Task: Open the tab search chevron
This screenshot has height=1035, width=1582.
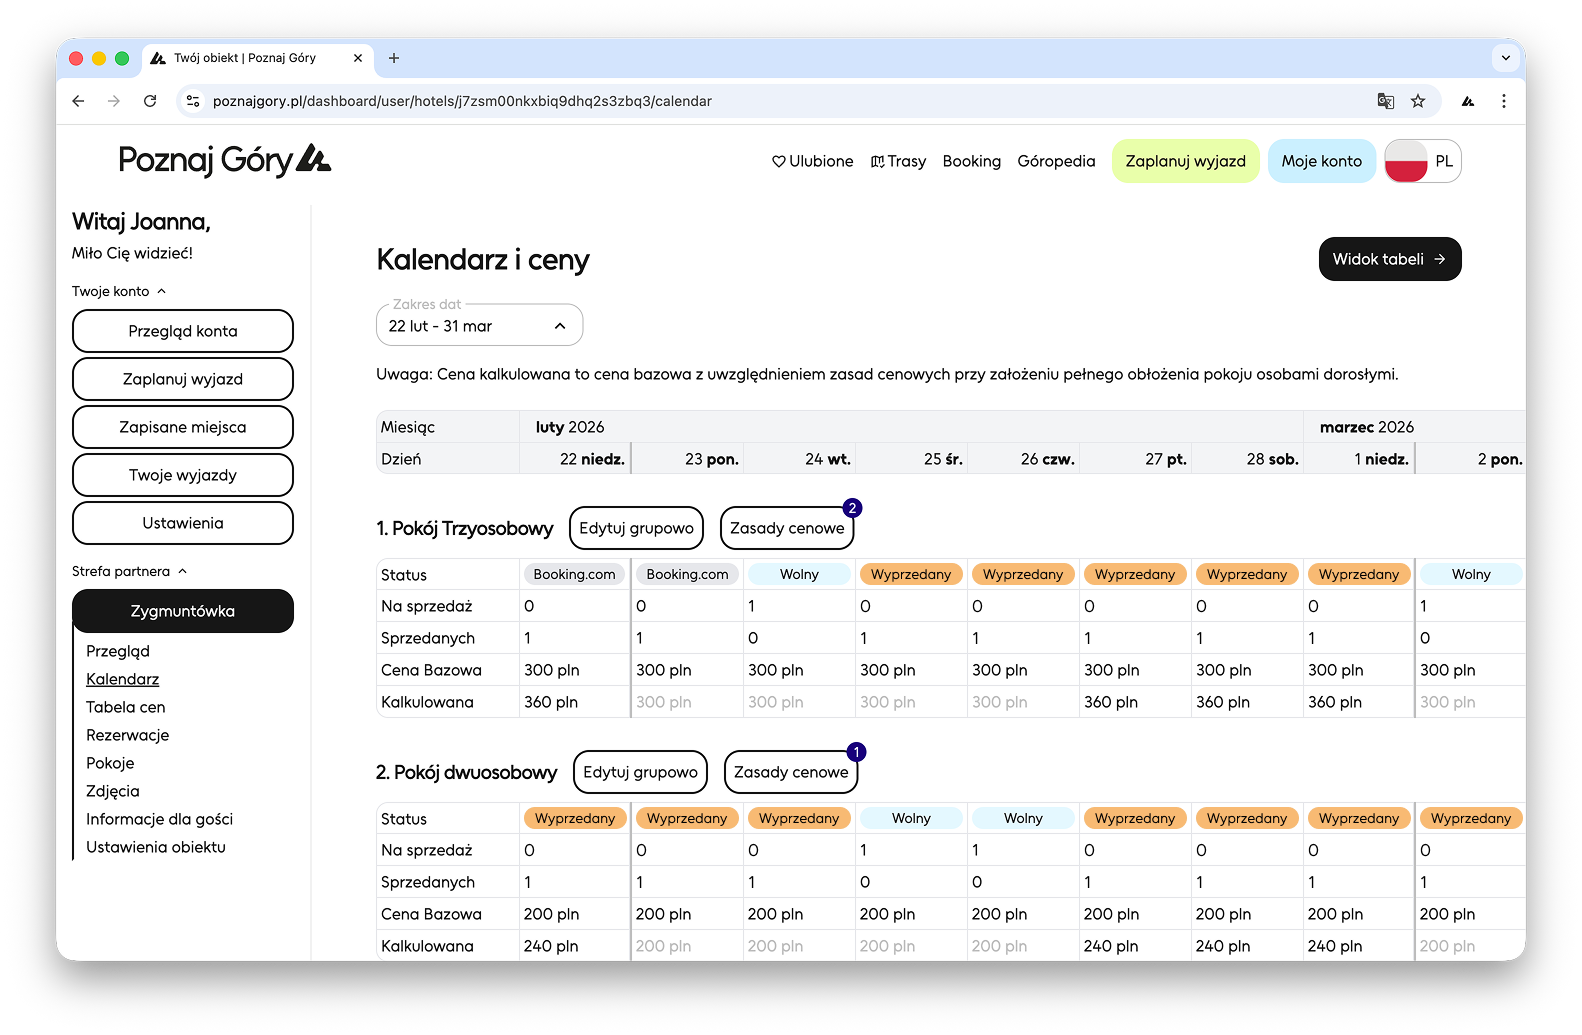Action: (x=1506, y=58)
